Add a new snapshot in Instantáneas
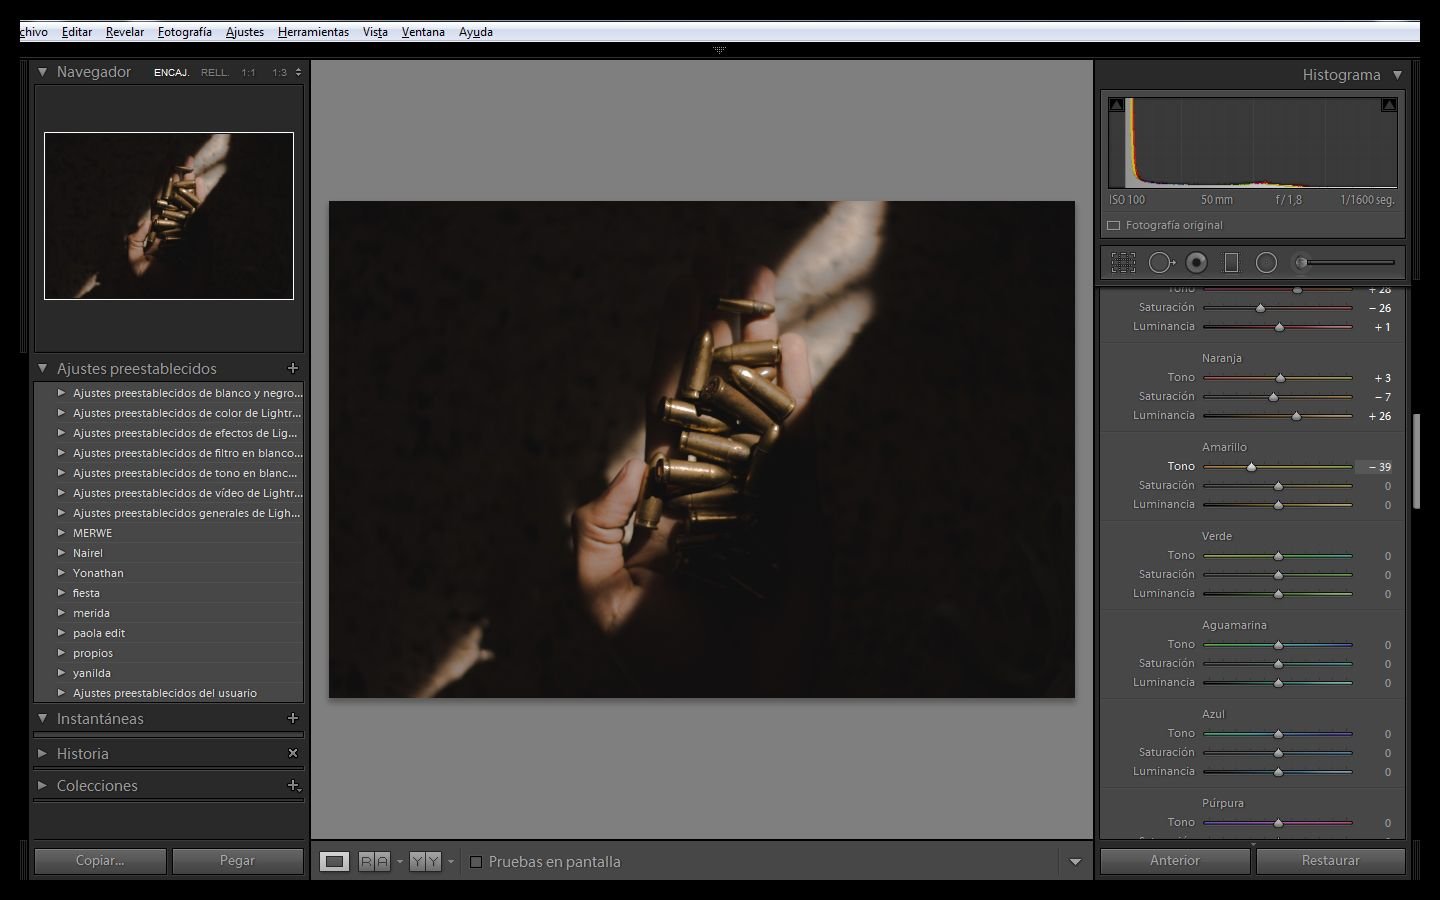 pos(293,718)
